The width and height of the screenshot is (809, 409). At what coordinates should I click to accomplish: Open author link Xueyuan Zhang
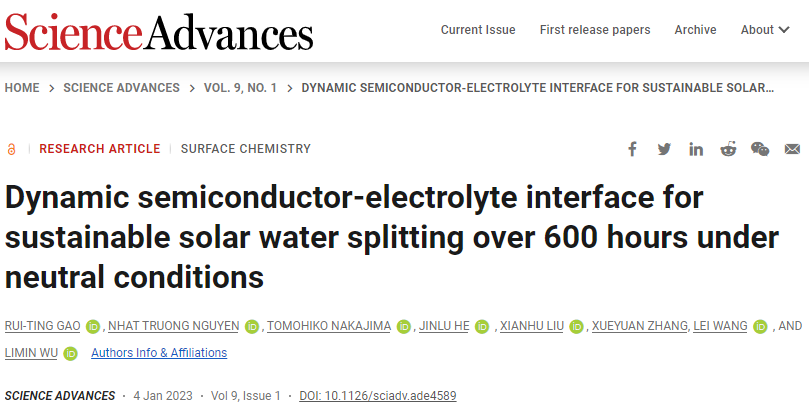coord(639,326)
